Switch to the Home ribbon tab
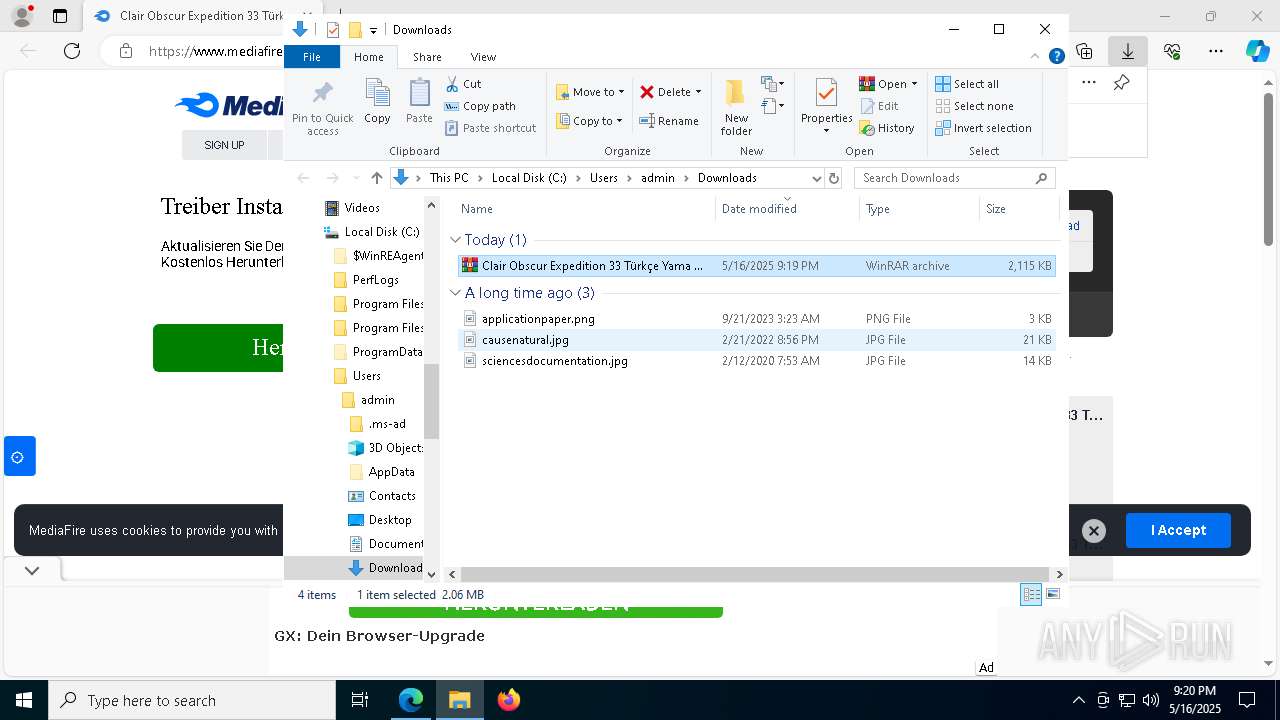The width and height of the screenshot is (1280, 720). point(368,57)
